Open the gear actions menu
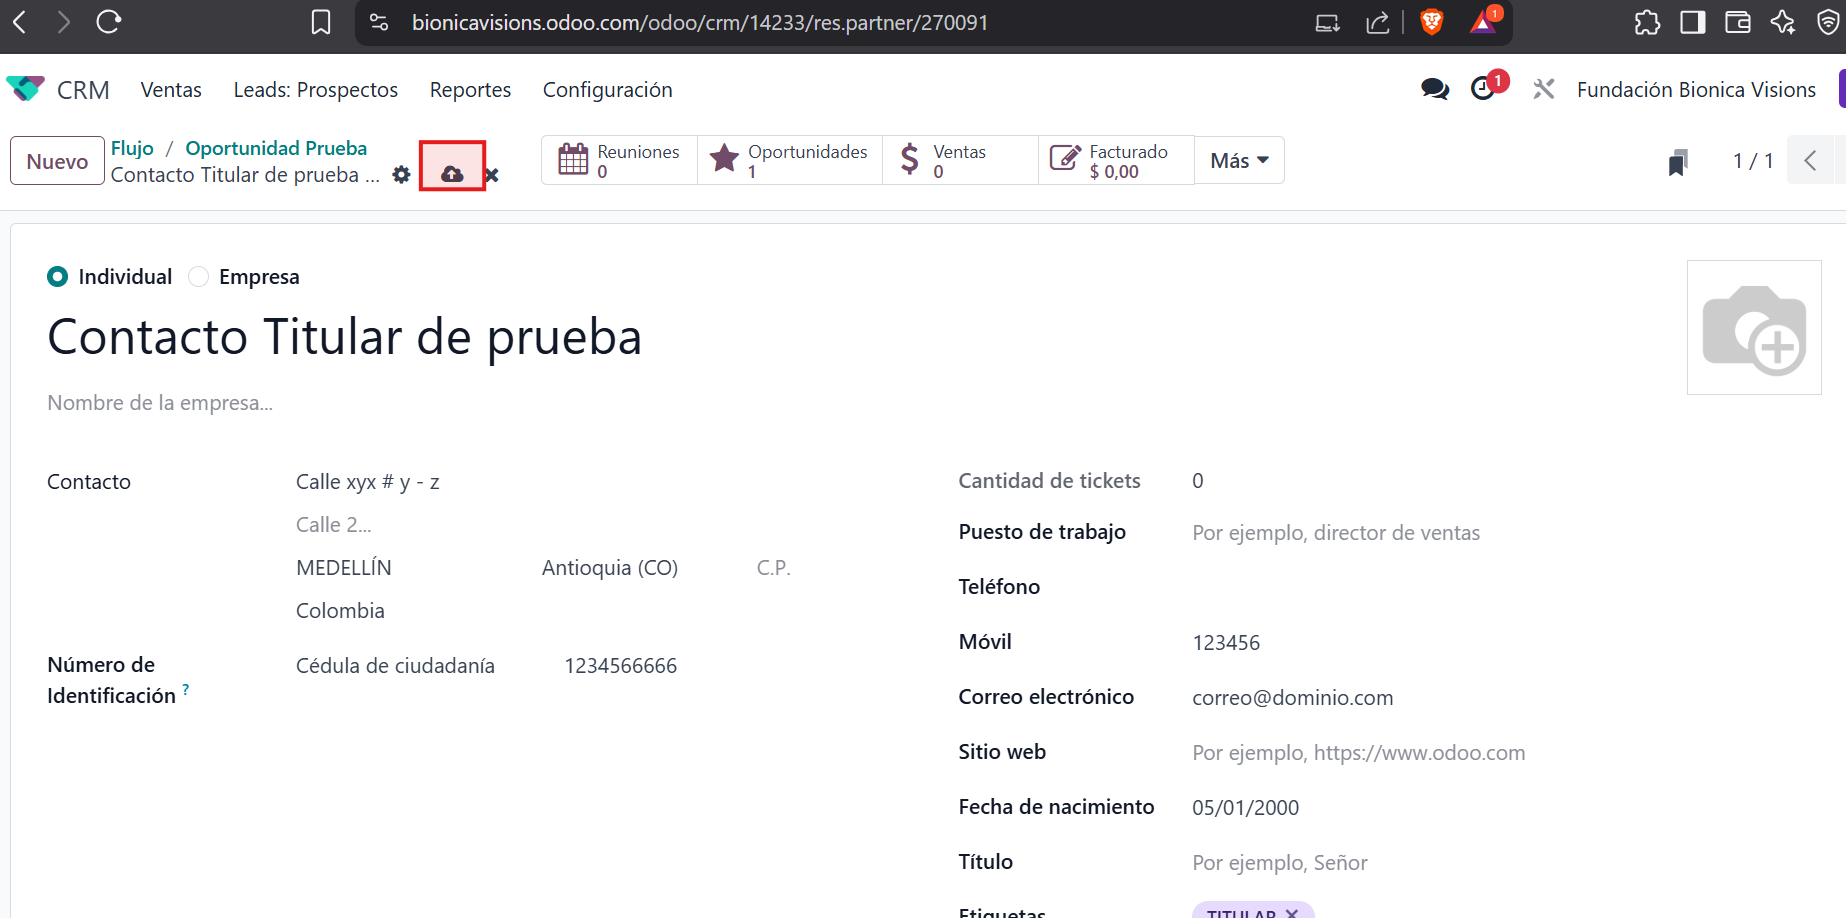The width and height of the screenshot is (1846, 918). (401, 175)
